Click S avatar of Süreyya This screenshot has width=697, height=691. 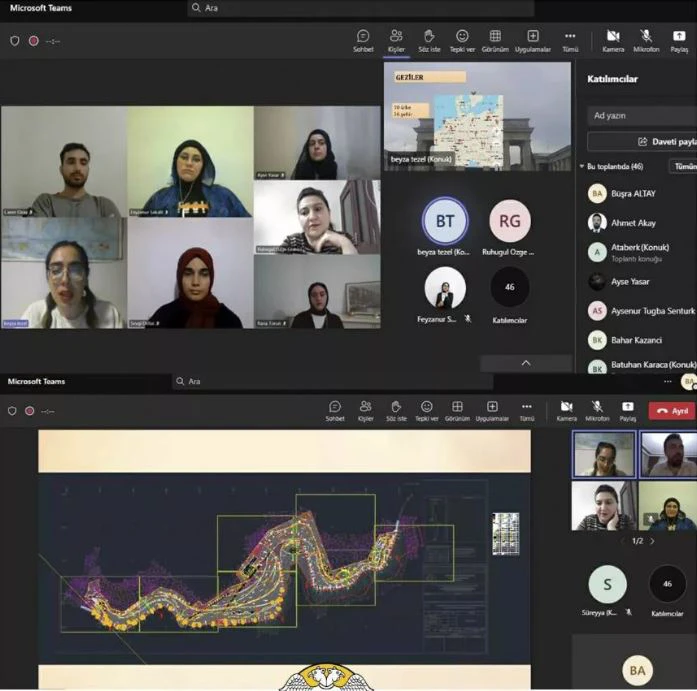click(608, 584)
